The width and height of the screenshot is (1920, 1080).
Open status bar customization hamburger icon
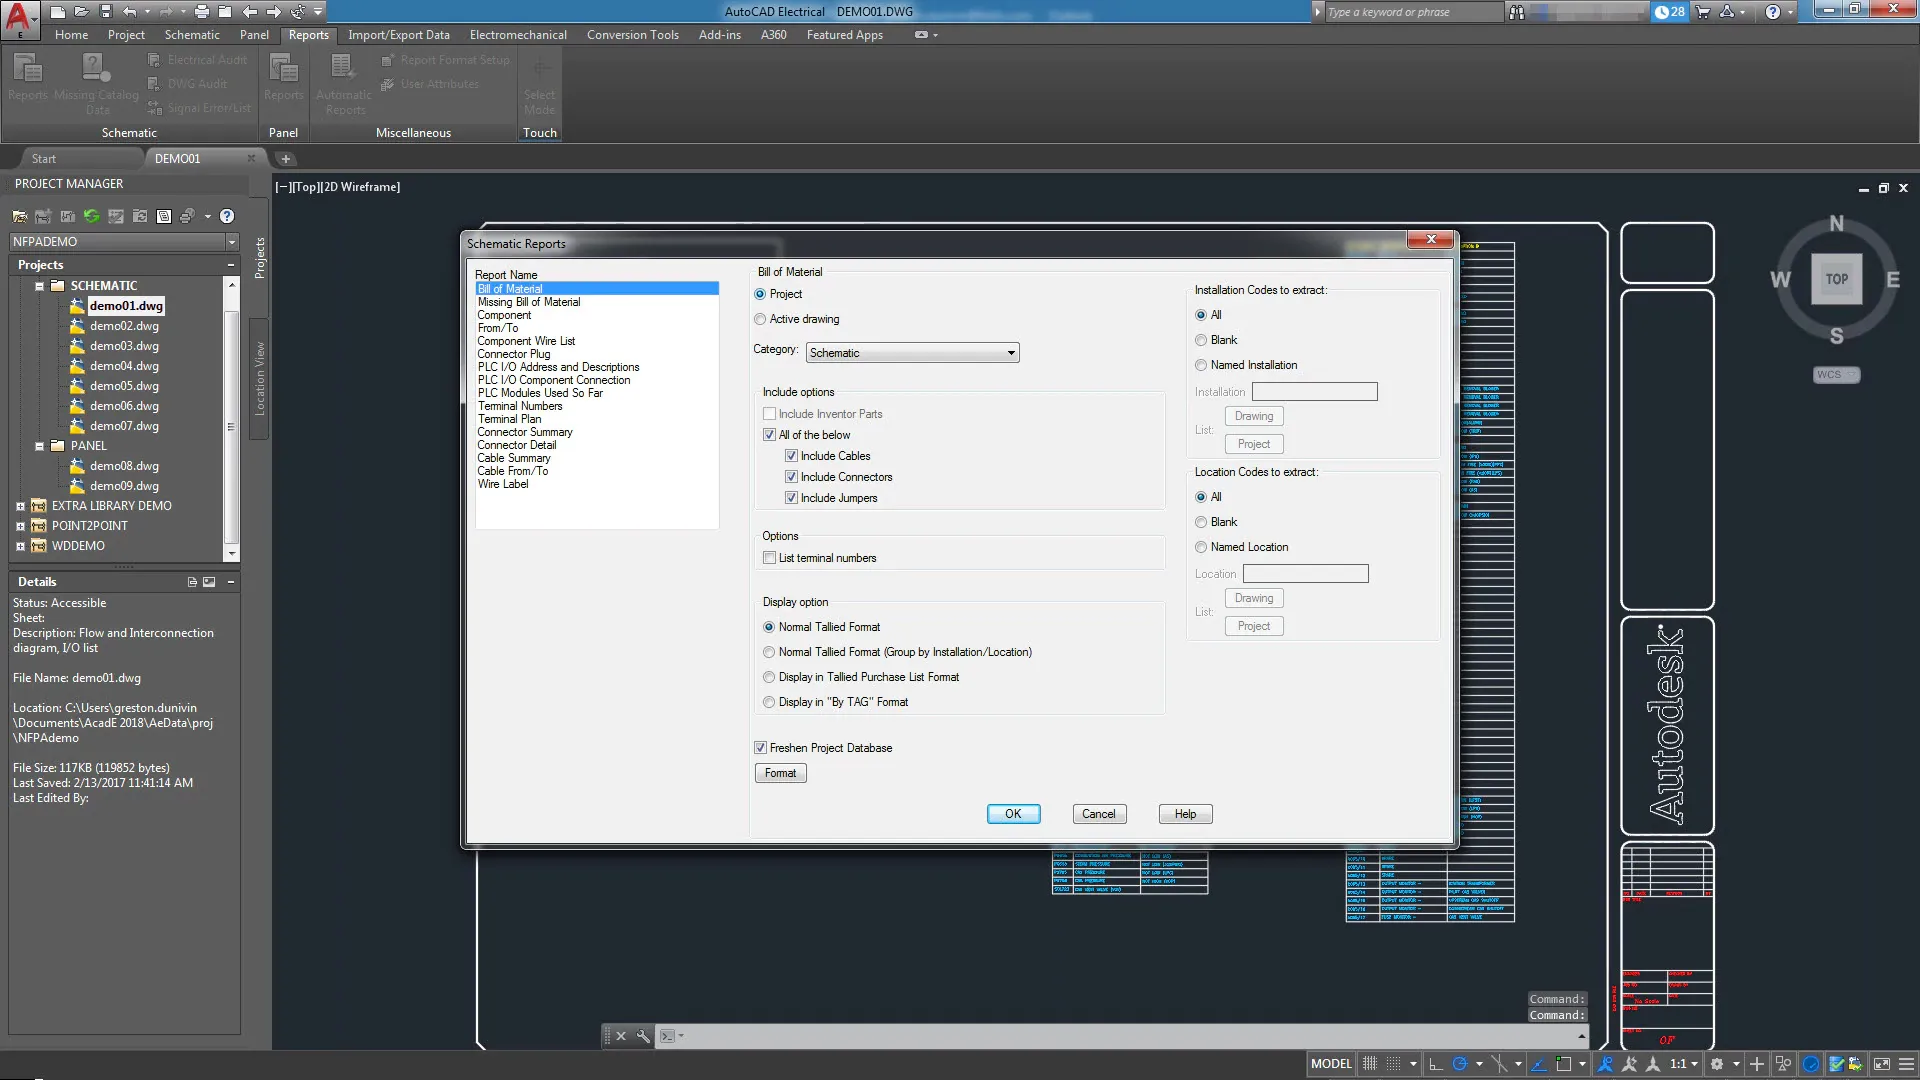click(x=1904, y=1063)
